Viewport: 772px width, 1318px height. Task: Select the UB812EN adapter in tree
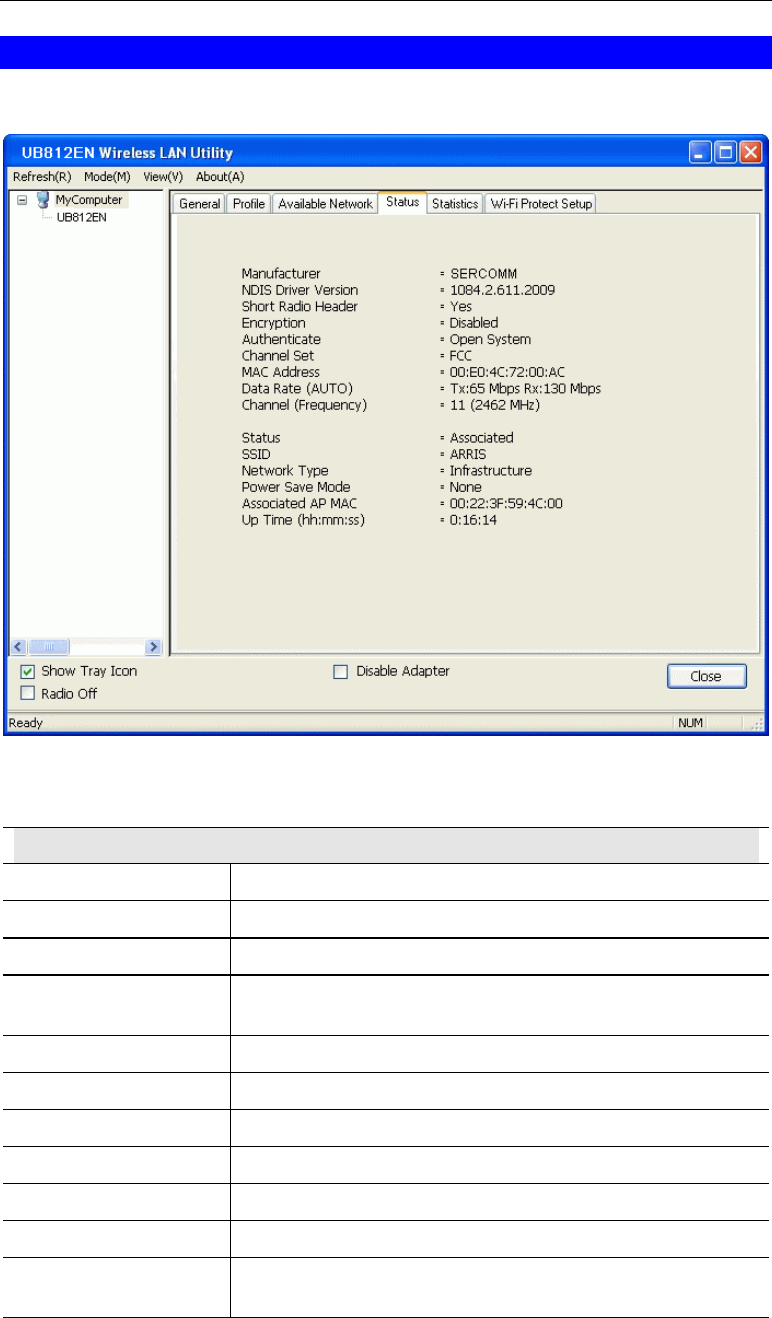coord(81,216)
